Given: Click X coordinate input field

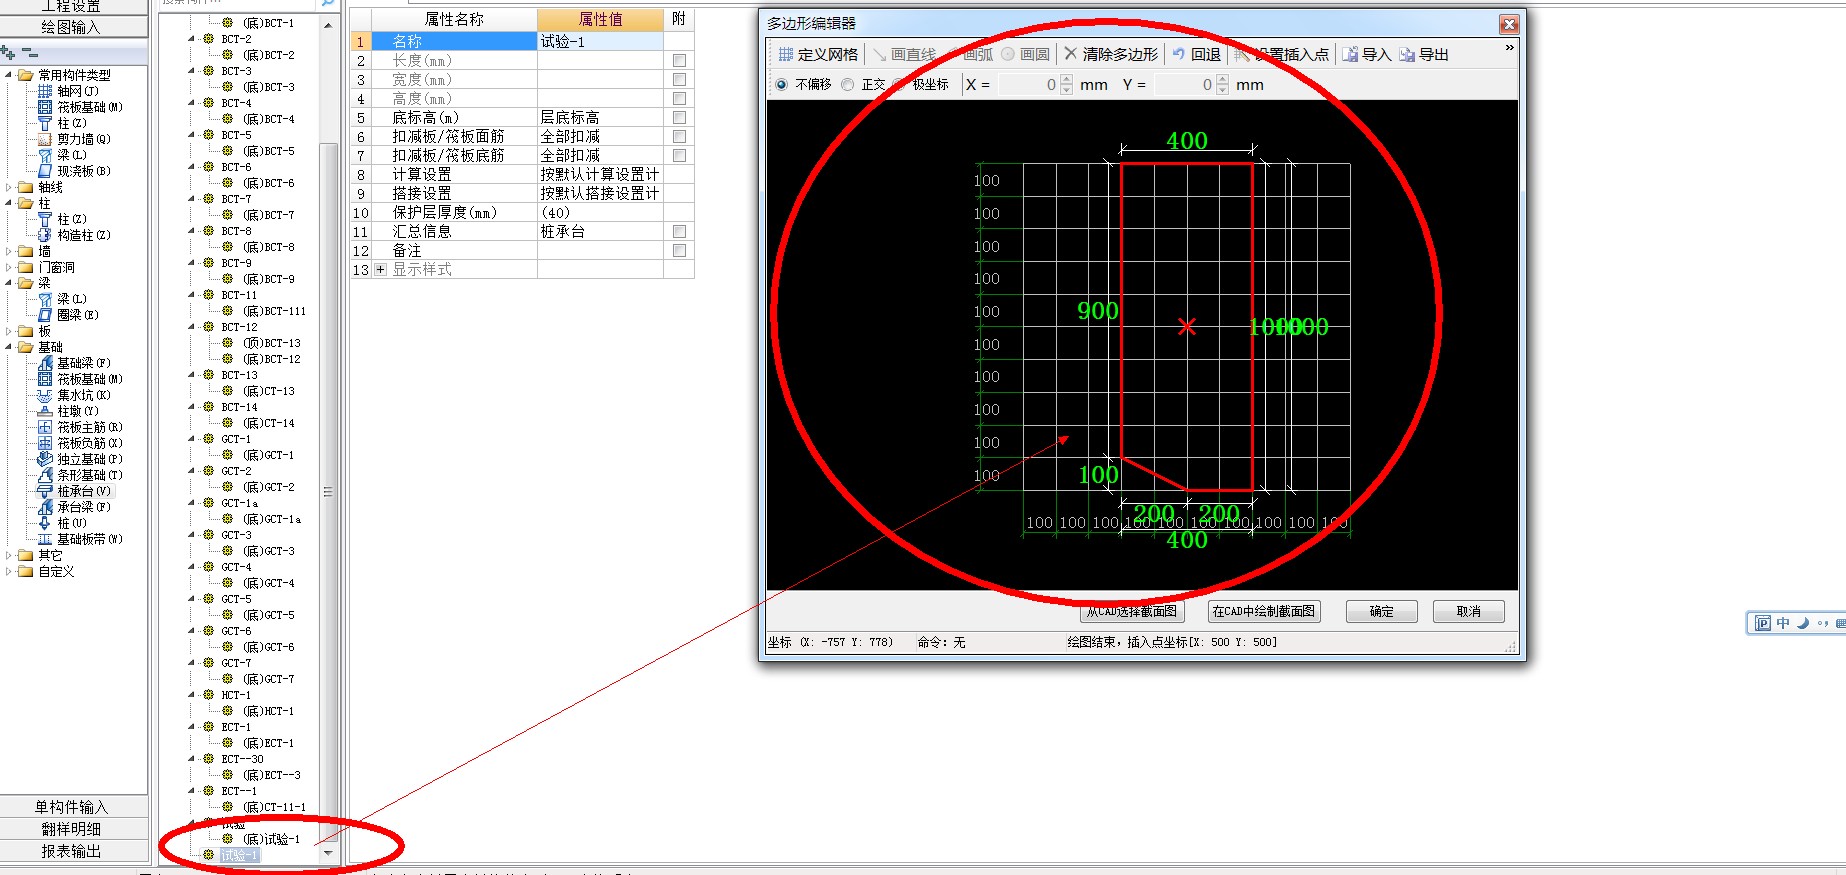Looking at the screenshot, I should tap(1029, 85).
